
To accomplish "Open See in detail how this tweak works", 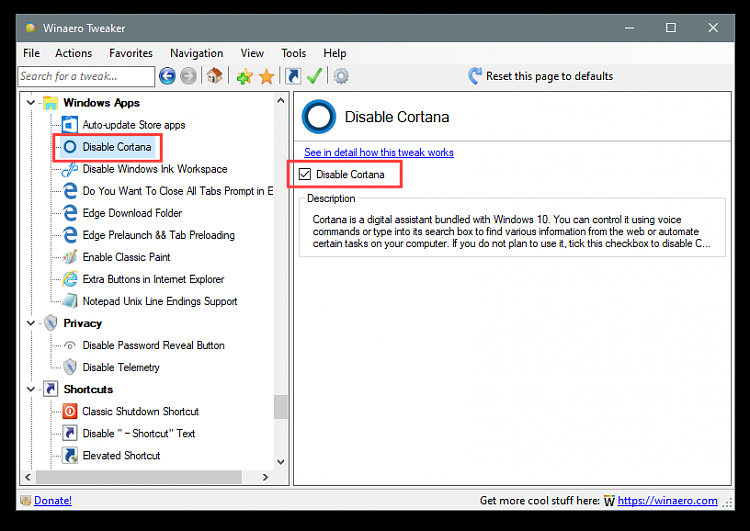I will [x=379, y=152].
